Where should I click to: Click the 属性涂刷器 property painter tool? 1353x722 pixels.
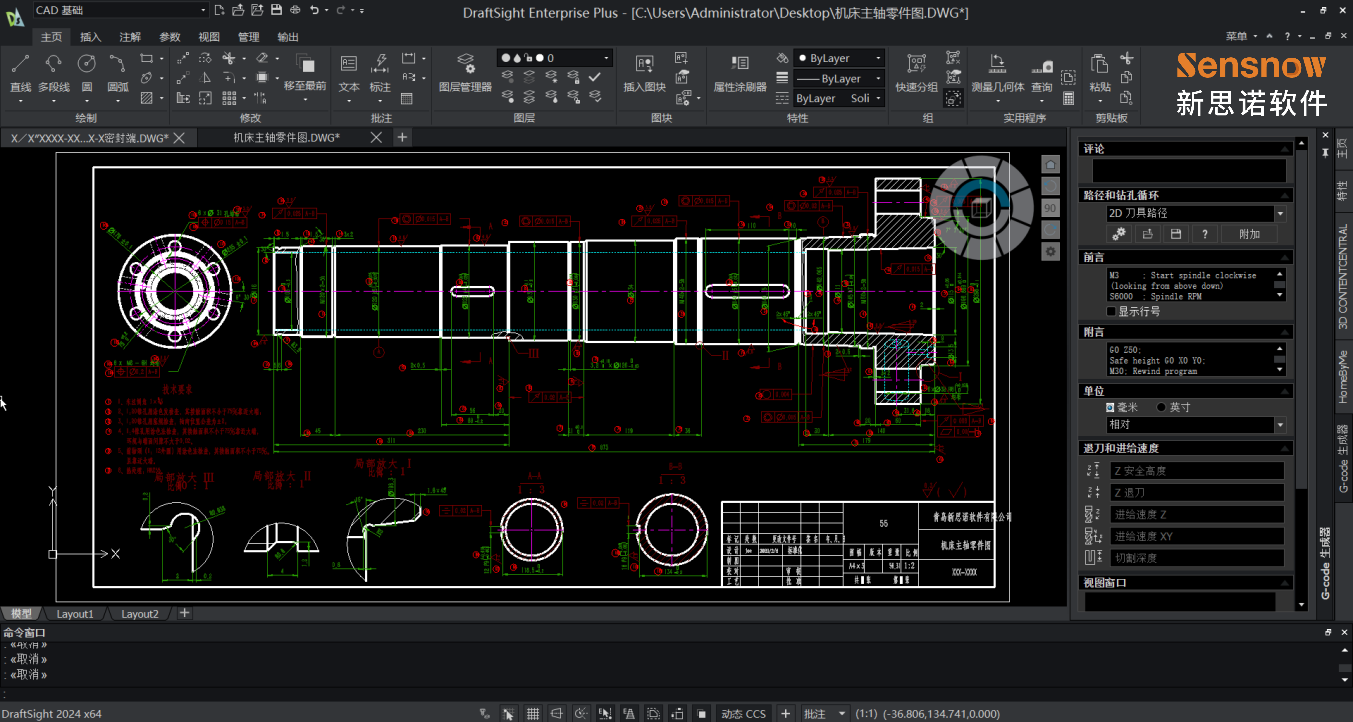click(x=740, y=72)
